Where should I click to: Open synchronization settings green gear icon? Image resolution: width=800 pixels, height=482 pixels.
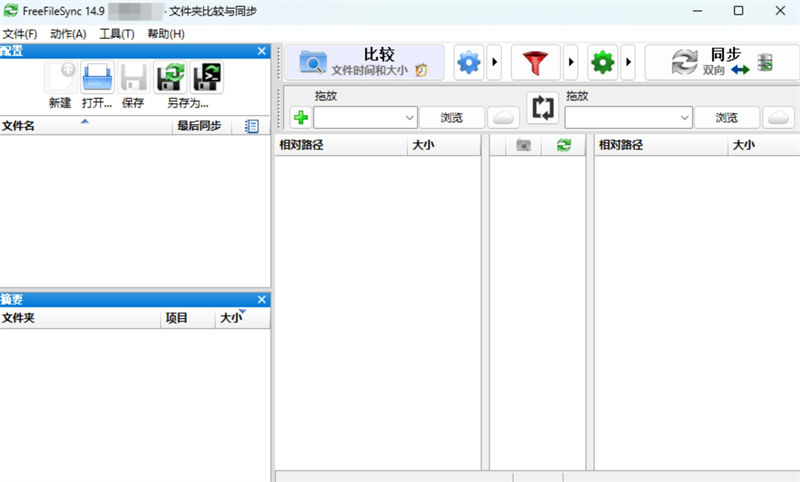point(602,63)
